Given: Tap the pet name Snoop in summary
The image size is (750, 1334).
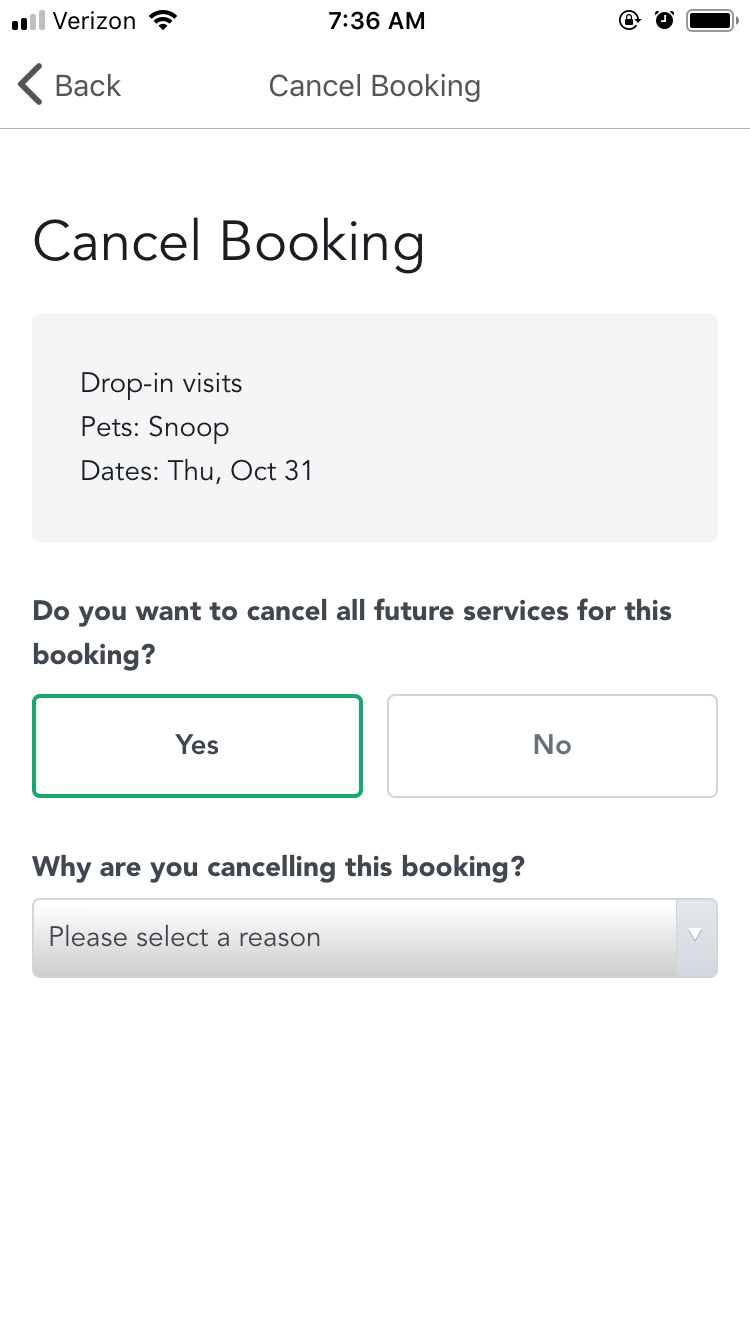Looking at the screenshot, I should 155,427.
